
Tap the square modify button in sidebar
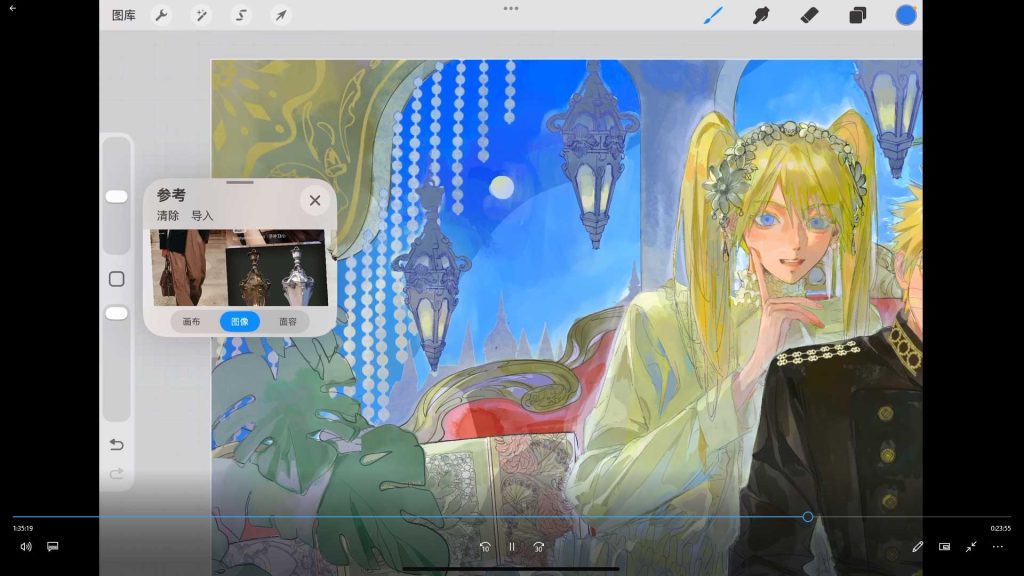pyautogui.click(x=116, y=279)
